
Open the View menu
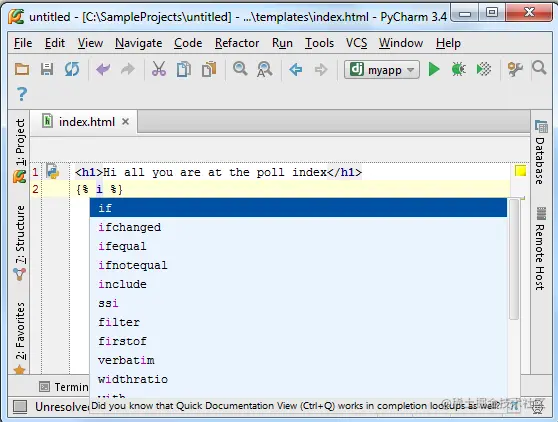click(90, 43)
